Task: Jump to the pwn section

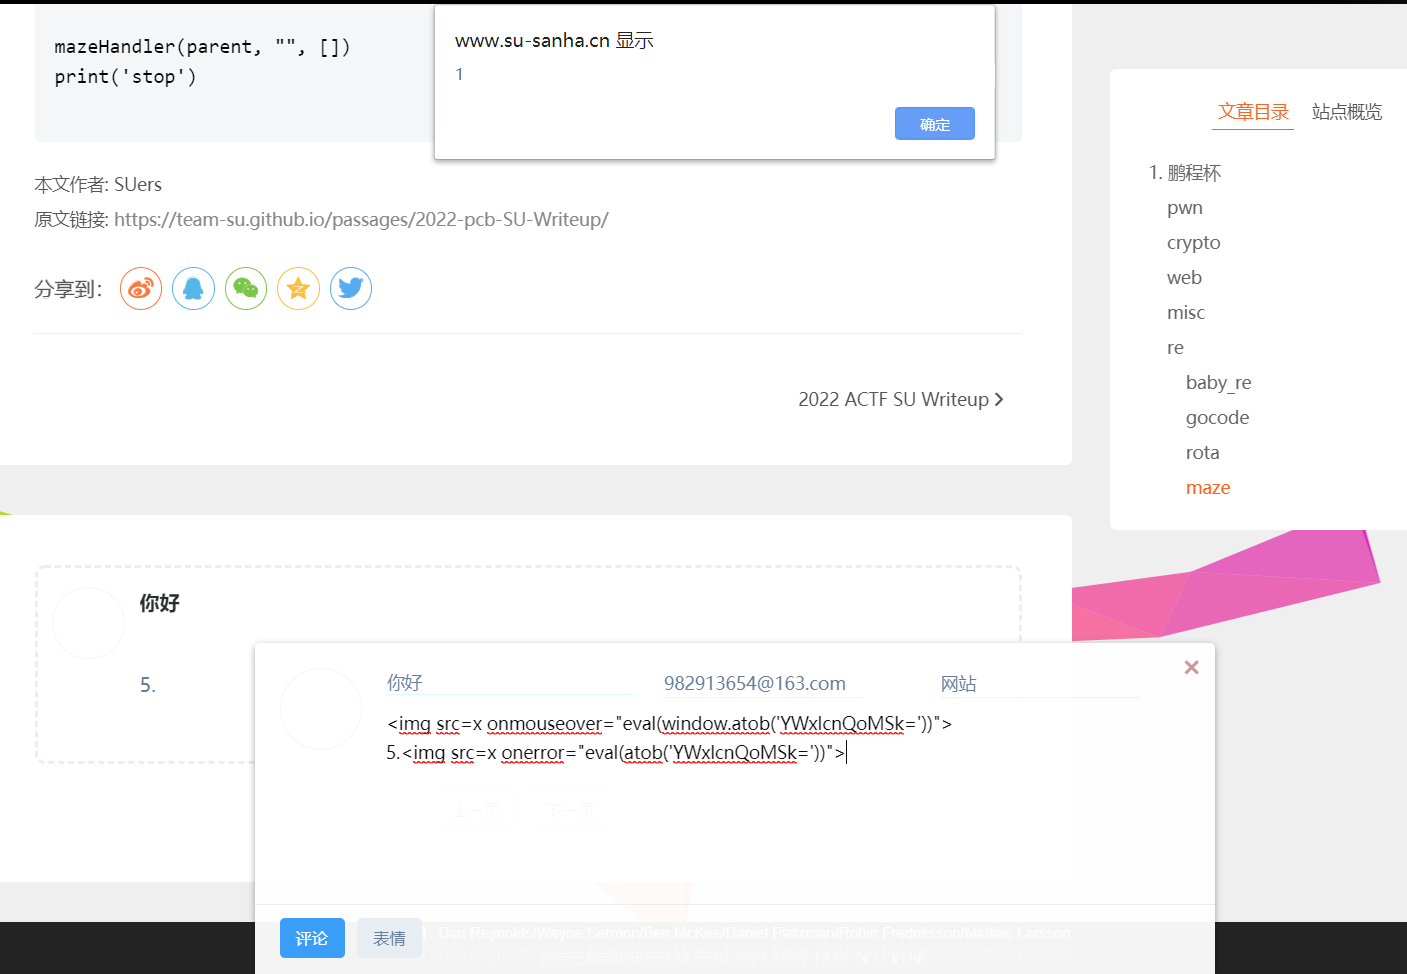Action: pyautogui.click(x=1184, y=207)
